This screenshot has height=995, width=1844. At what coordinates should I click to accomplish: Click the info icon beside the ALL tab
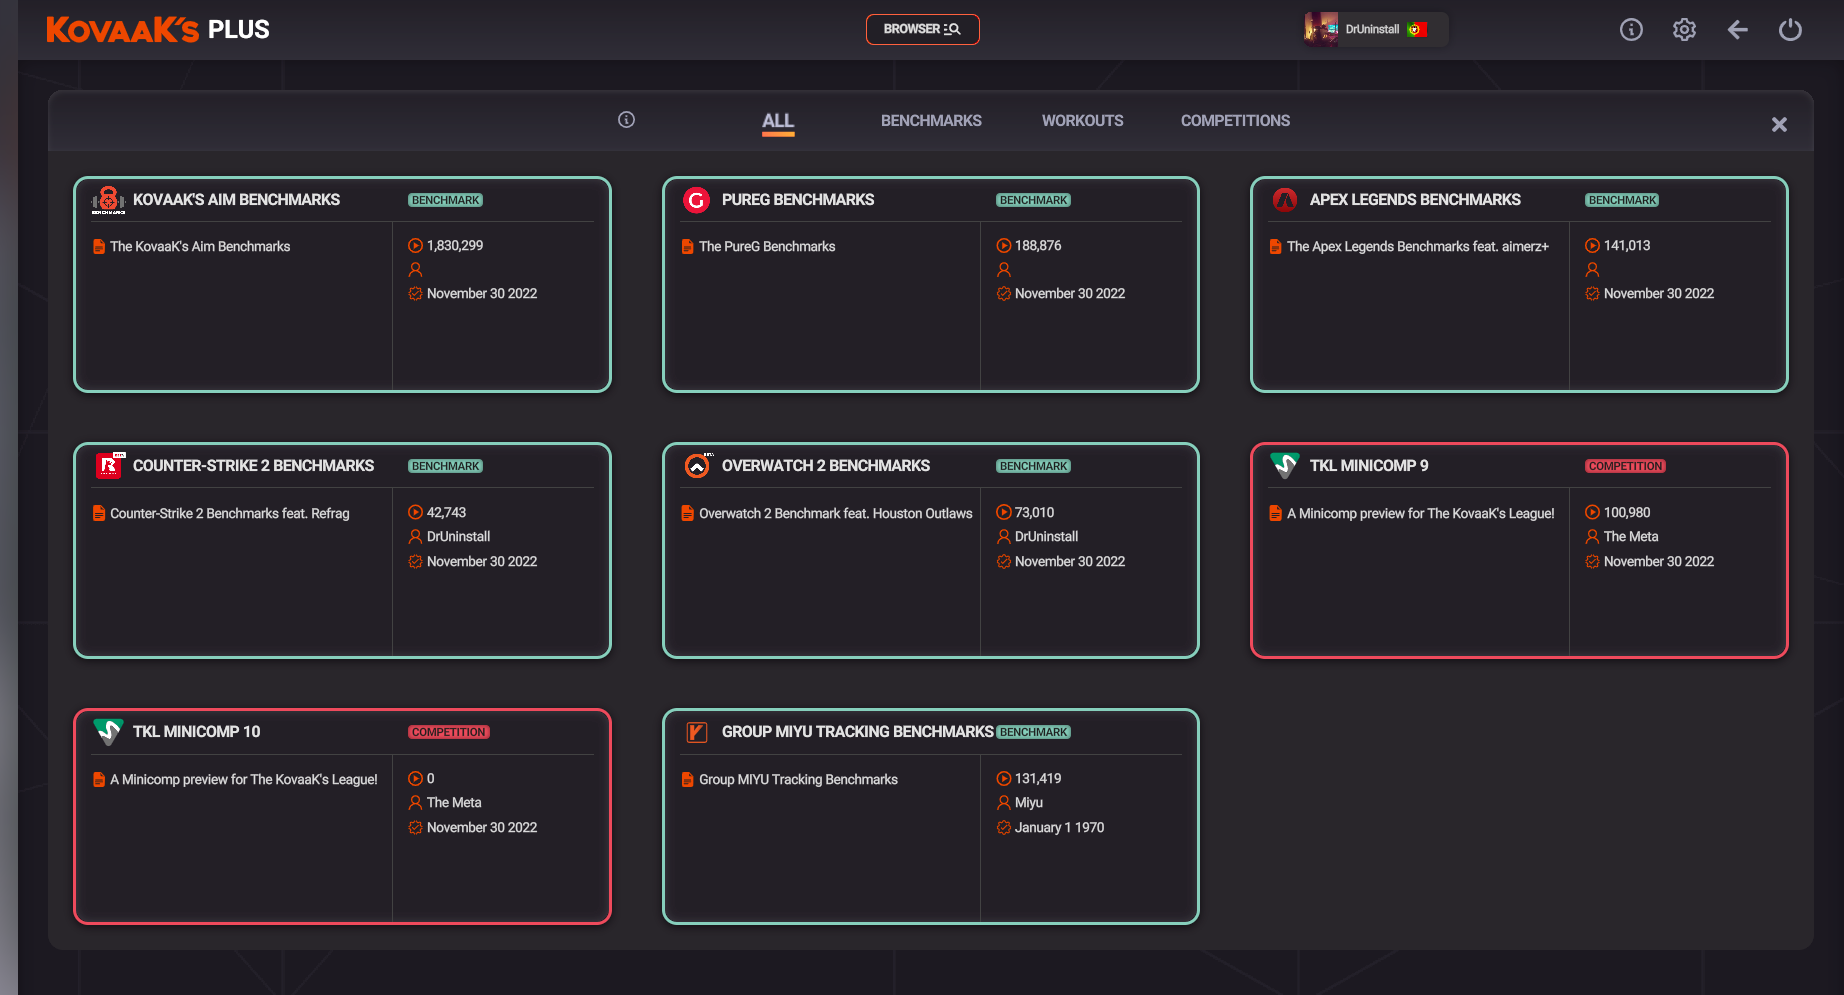pyautogui.click(x=626, y=120)
